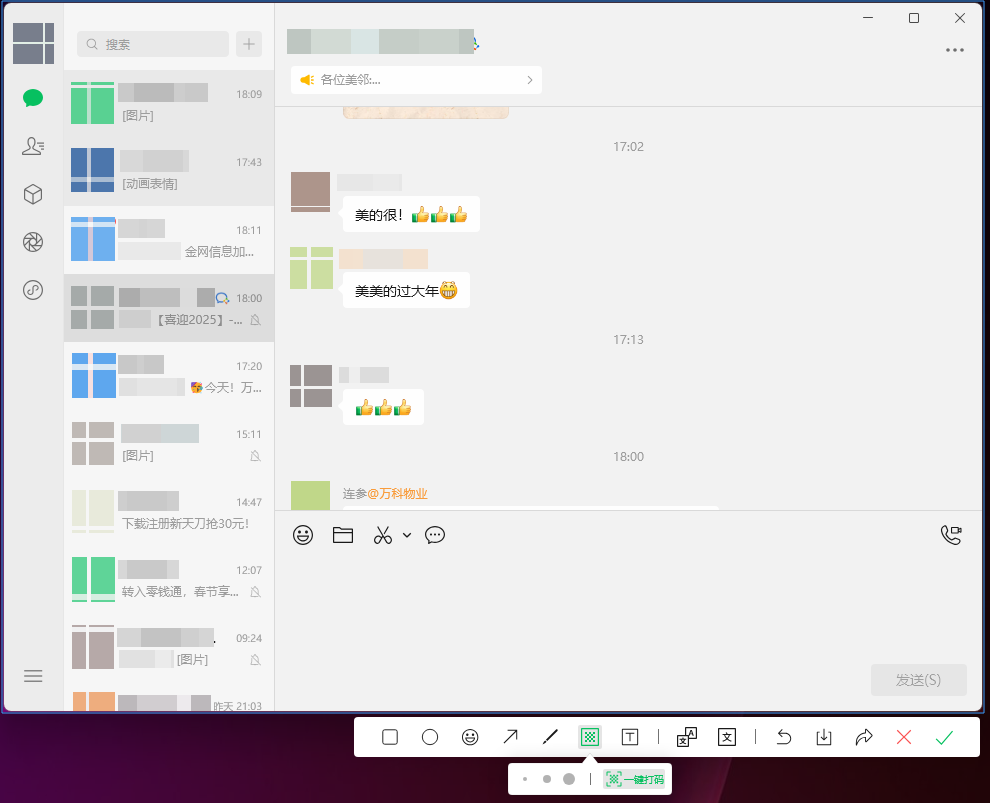
Task: Click the 一键打码 one-click mosaic button
Action: (x=635, y=779)
